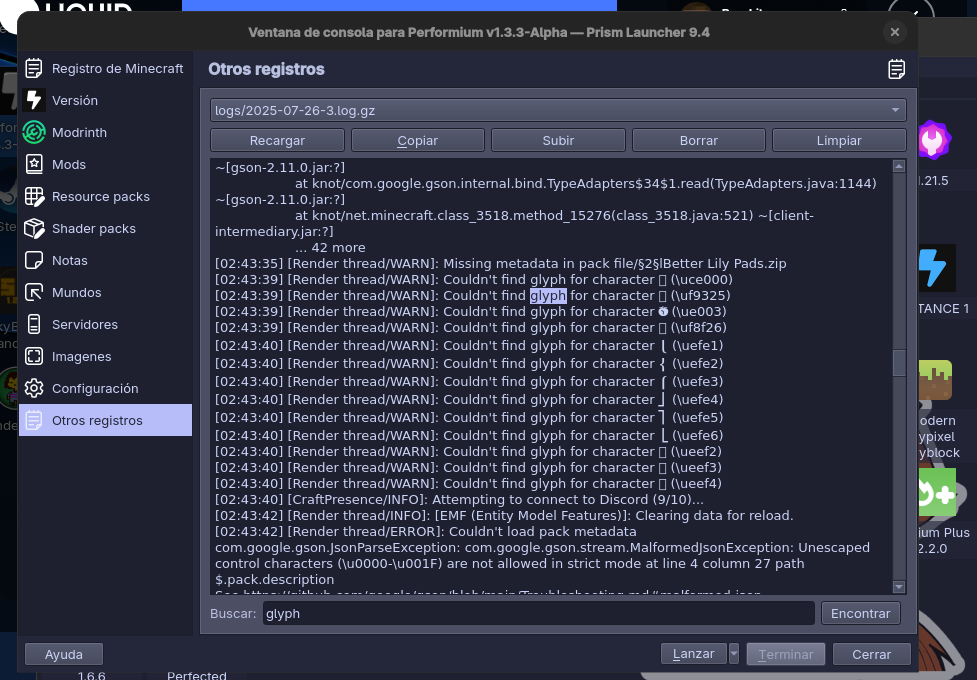
Task: Open the Imagenes screenshot icon
Action: (34, 357)
